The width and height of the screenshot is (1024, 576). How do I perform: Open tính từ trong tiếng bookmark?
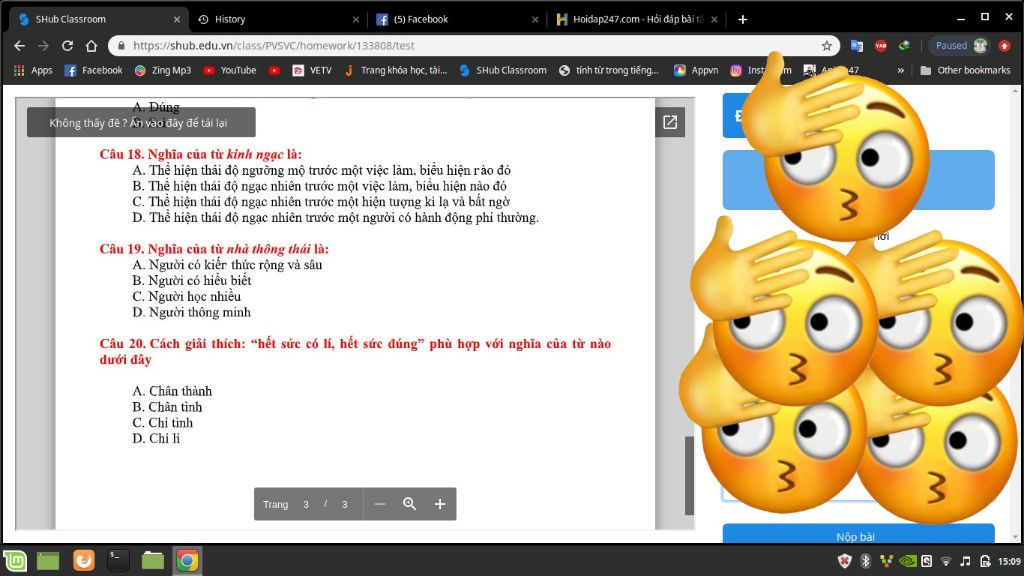[609, 71]
